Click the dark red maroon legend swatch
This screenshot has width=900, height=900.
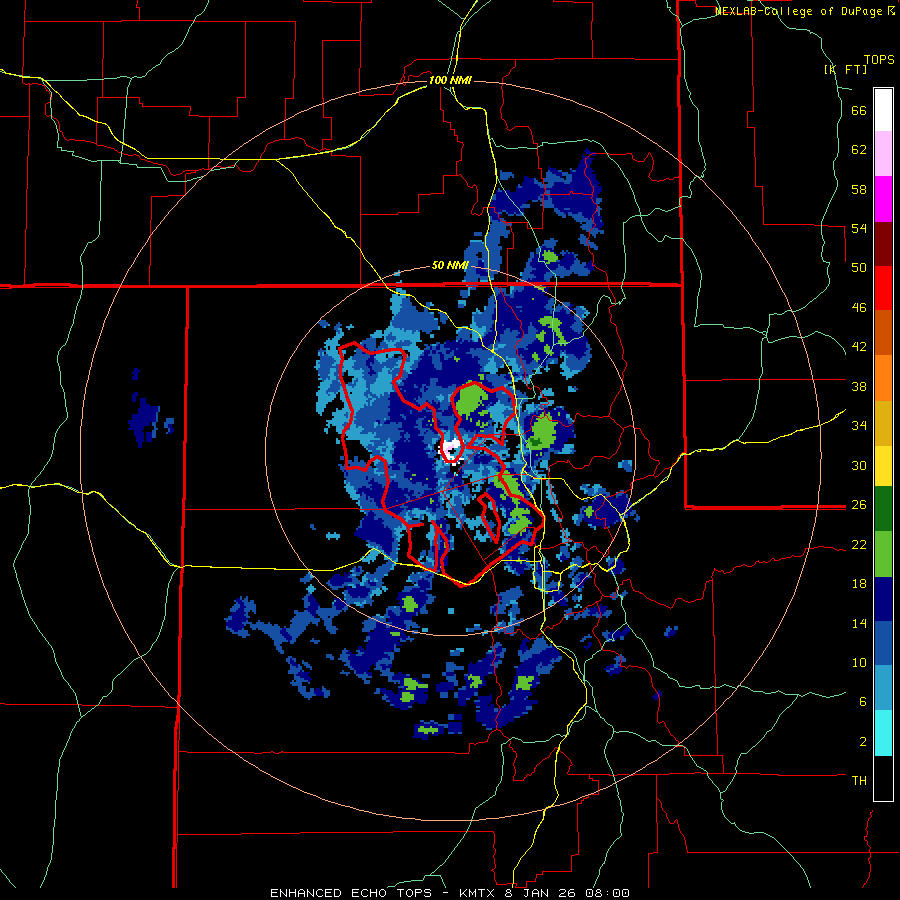tap(883, 244)
